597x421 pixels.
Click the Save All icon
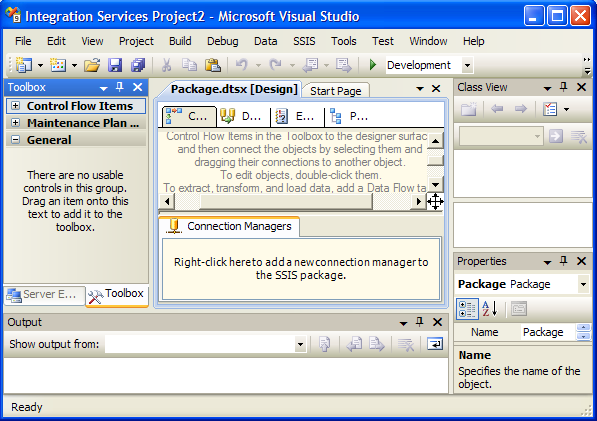point(138,65)
